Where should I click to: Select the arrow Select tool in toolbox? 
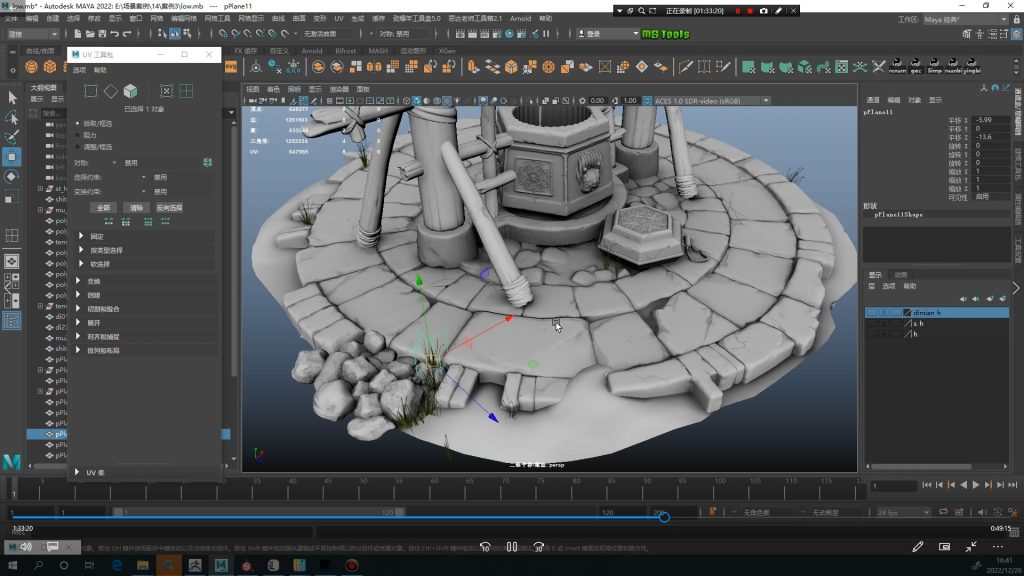pyautogui.click(x=12, y=97)
